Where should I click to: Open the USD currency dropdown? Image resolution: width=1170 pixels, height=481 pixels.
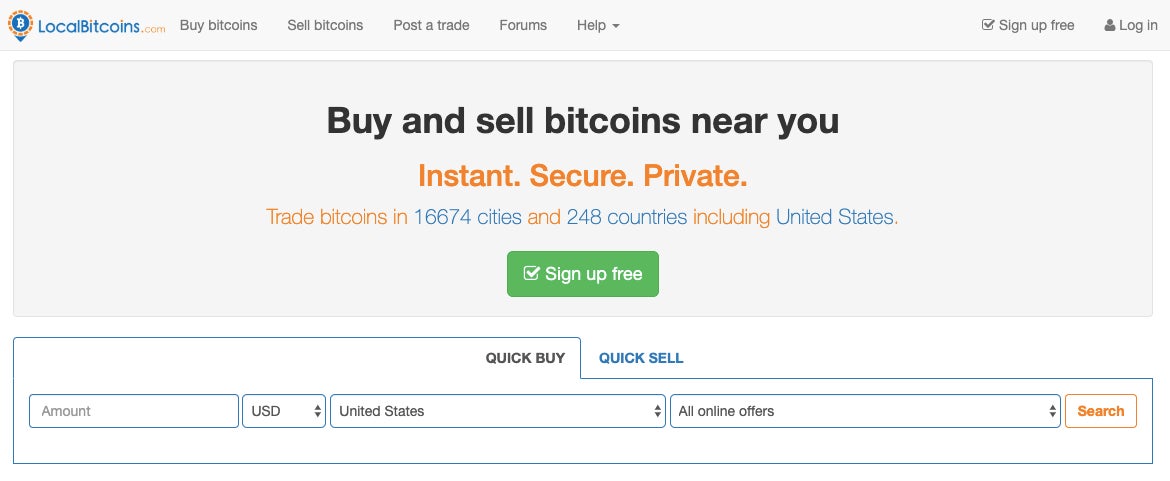tap(284, 411)
